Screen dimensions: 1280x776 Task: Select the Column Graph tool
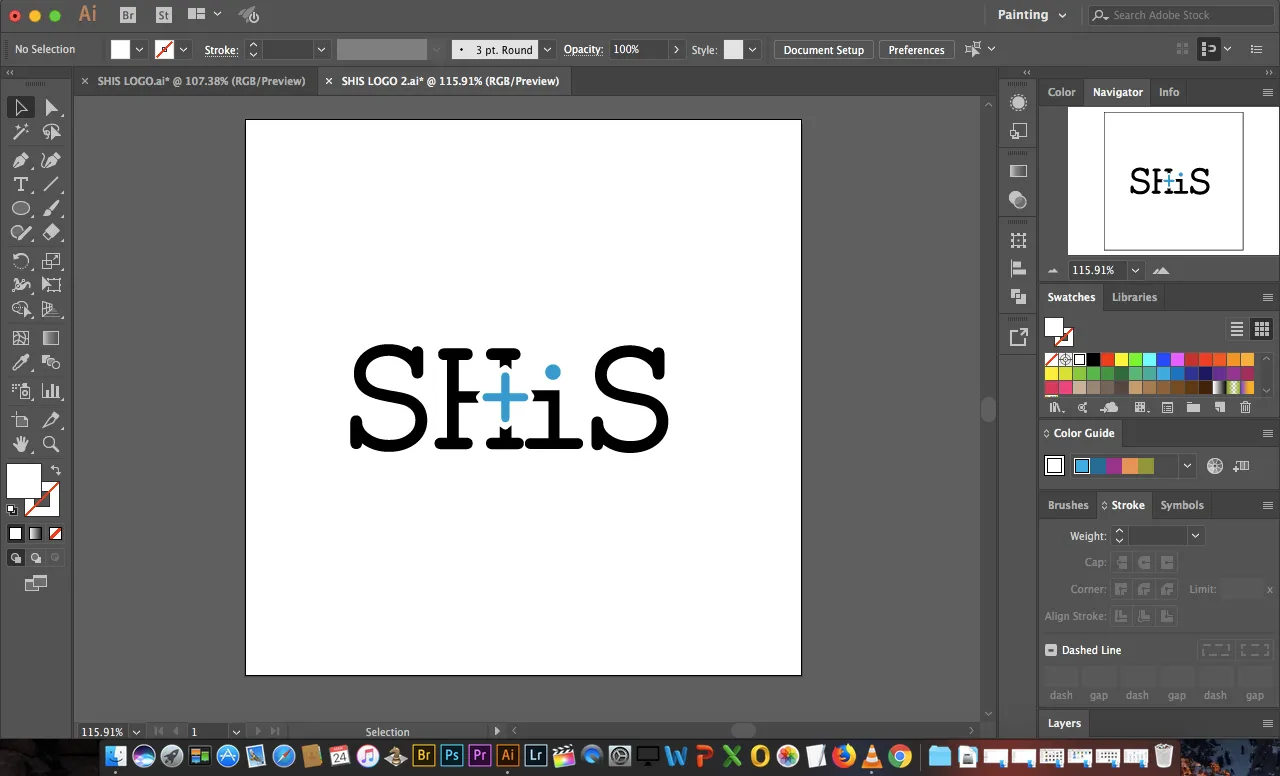coord(52,391)
